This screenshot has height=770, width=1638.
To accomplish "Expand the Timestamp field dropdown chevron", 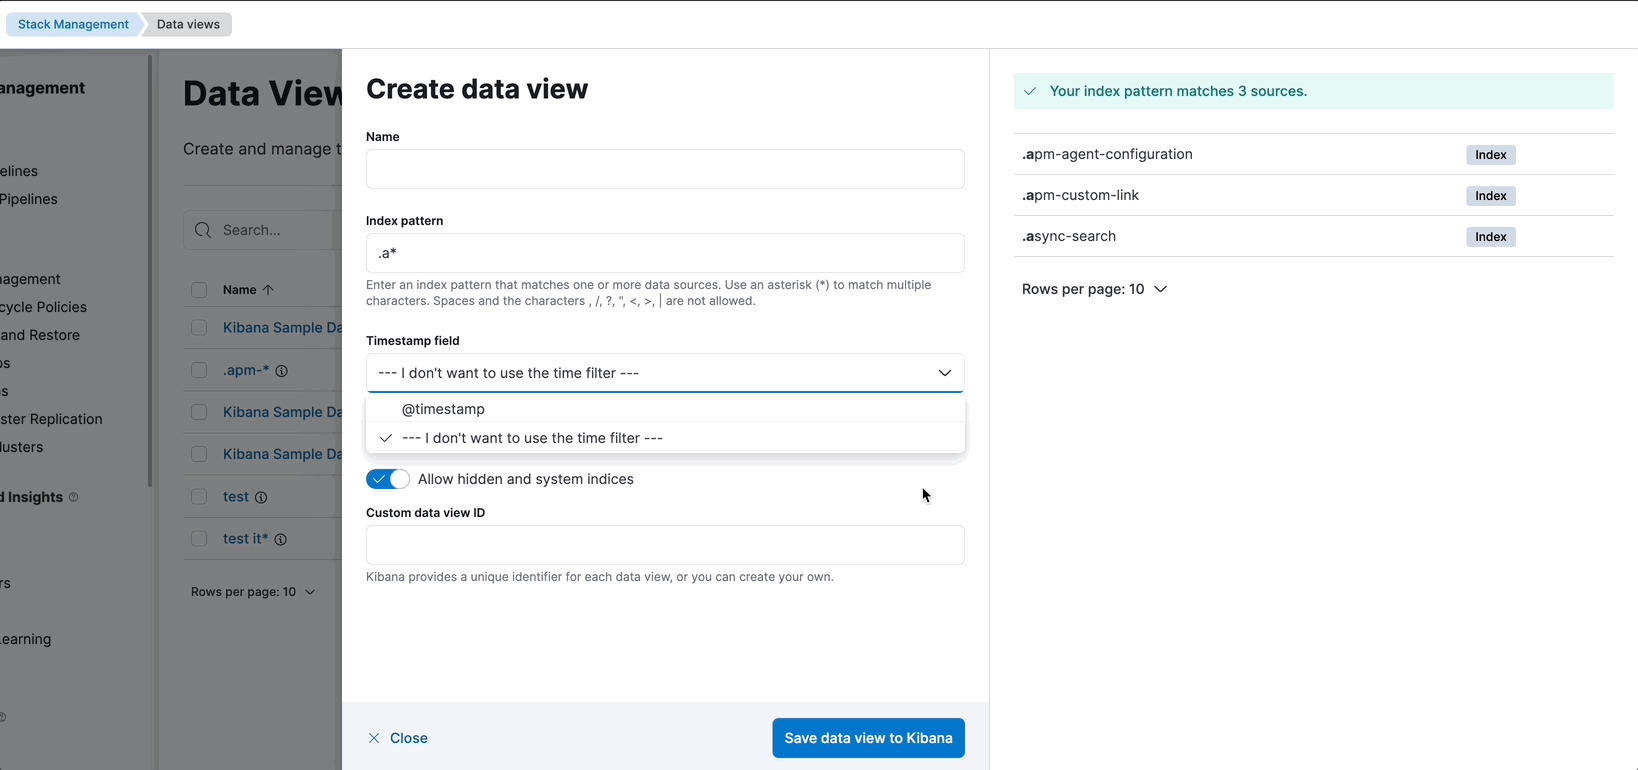I will click(944, 373).
